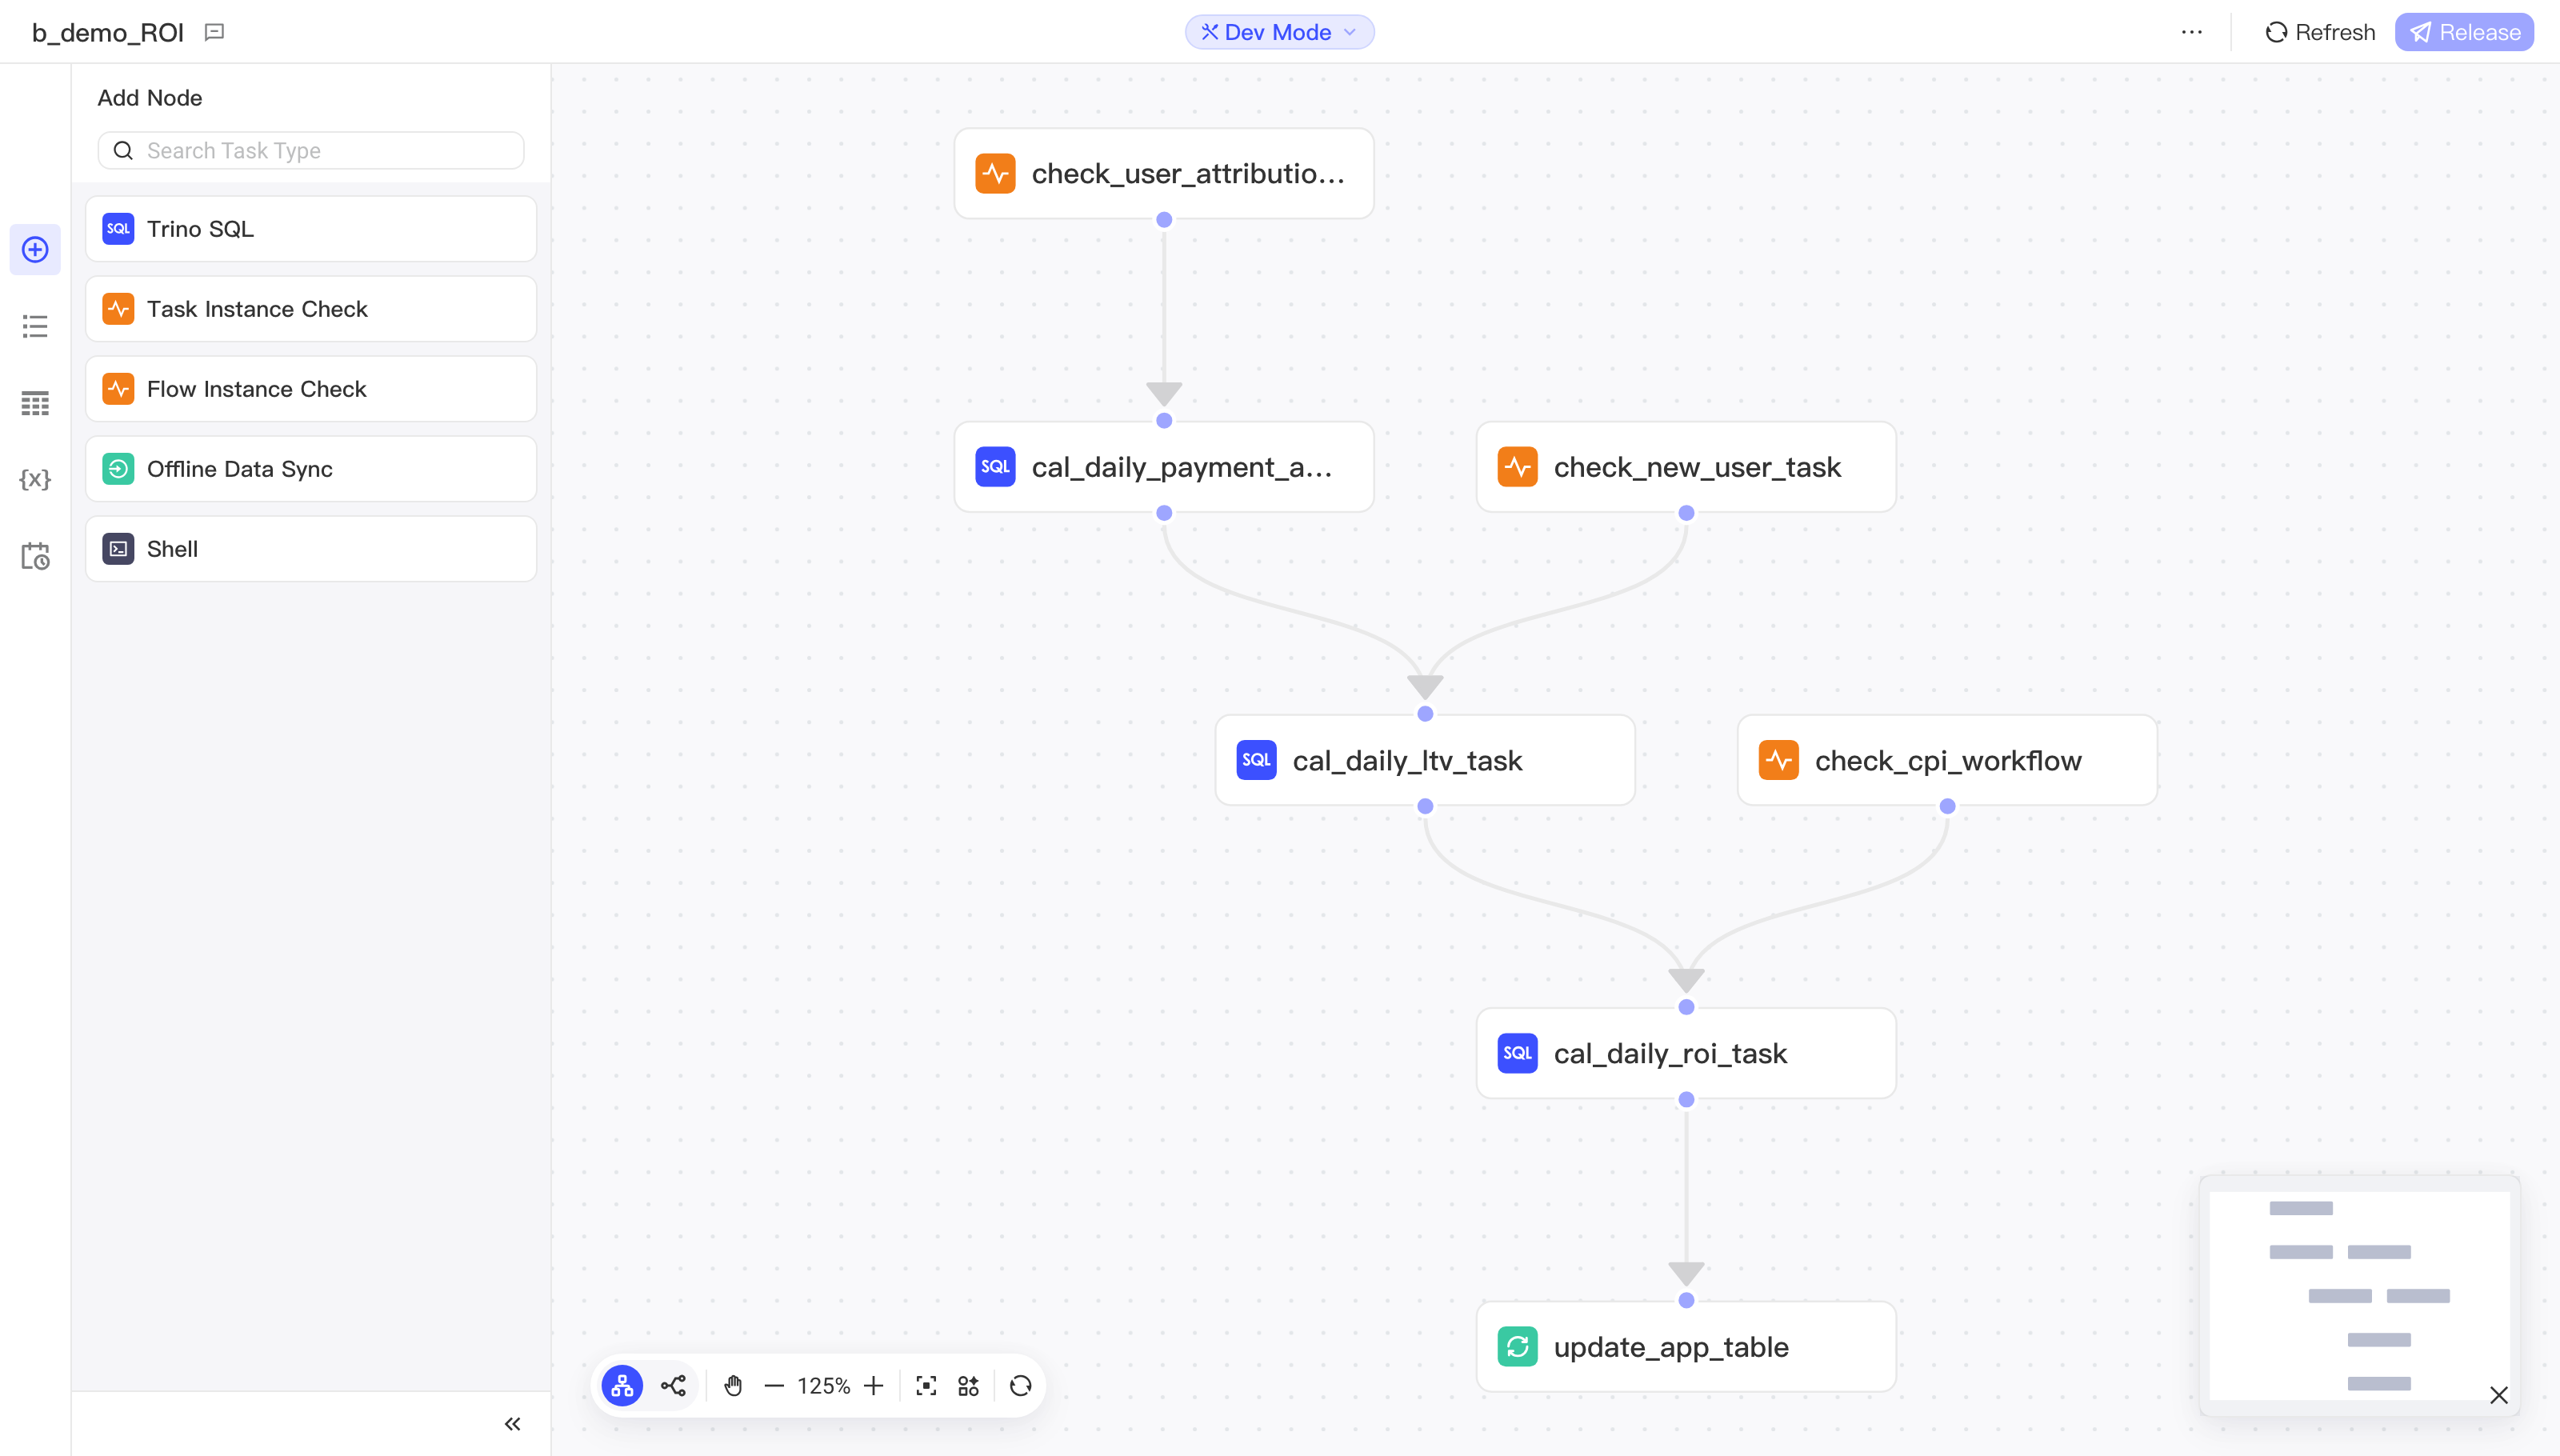Open the task list sidebar icon
Screen dimensions: 2560x1456
[x=35, y=326]
